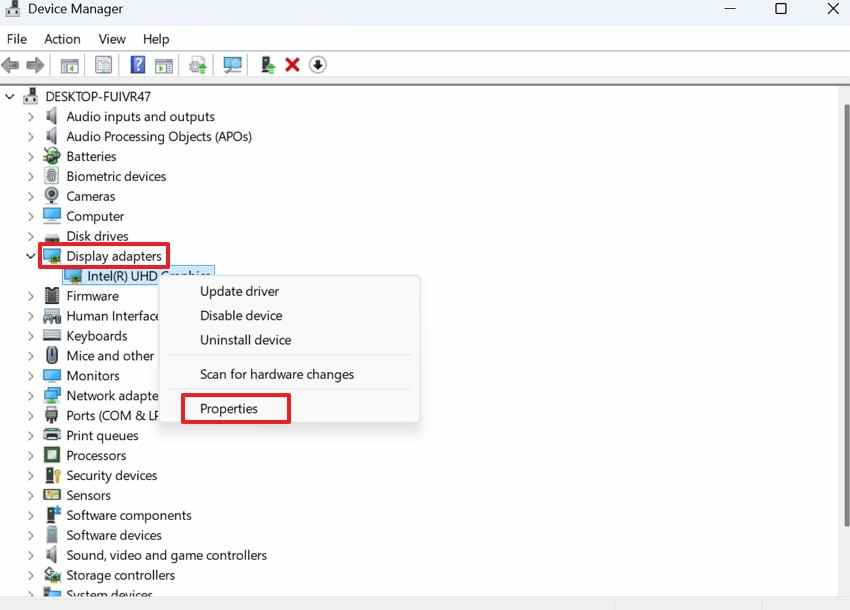Expand the Sound, video and game controllers chevron
This screenshot has height=610, width=850.
[x=31, y=555]
